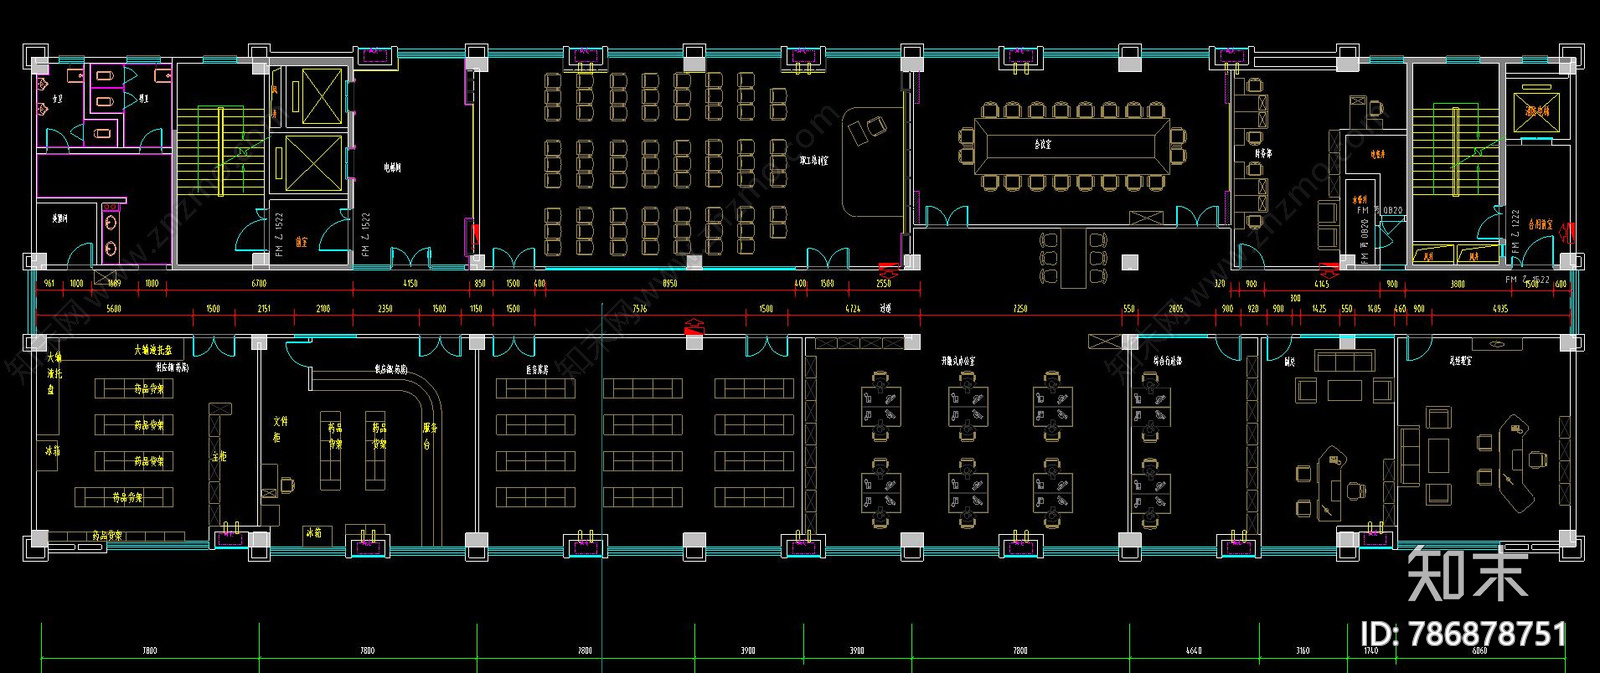Image resolution: width=1600 pixels, height=673 pixels.
Task: Click the 1425 dimension value
Action: pyautogui.click(x=1319, y=309)
